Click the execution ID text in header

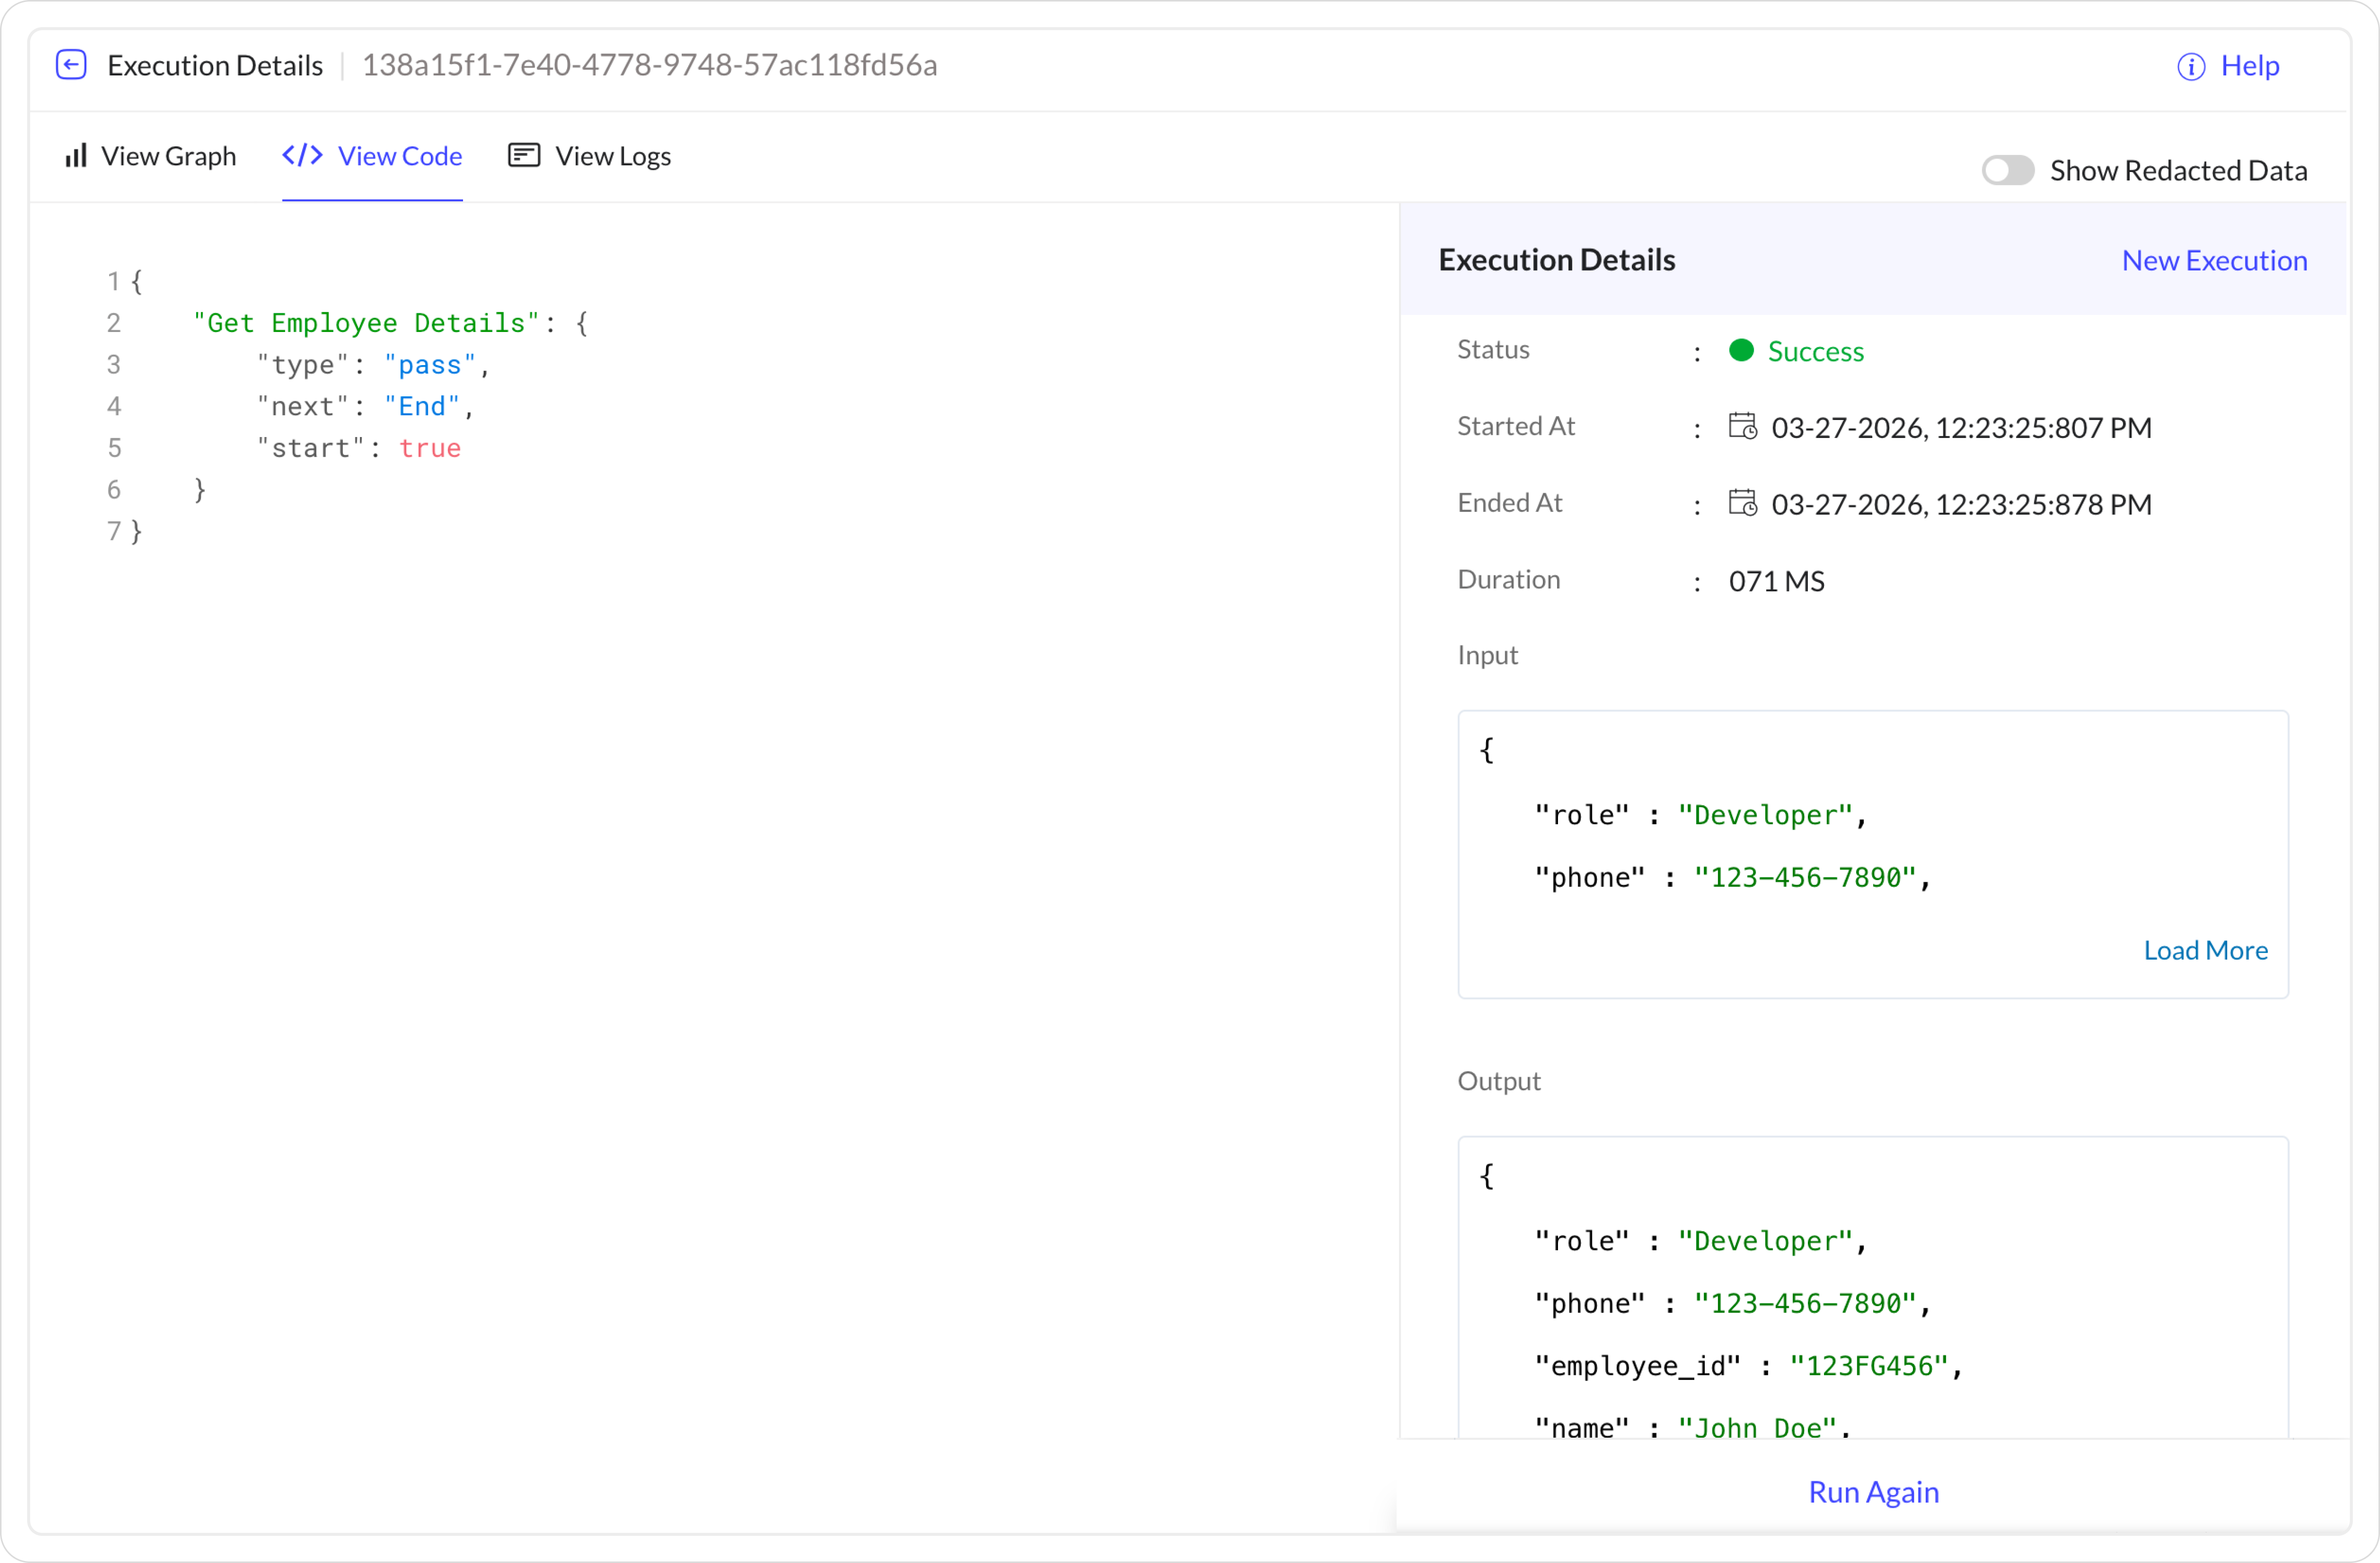click(649, 65)
